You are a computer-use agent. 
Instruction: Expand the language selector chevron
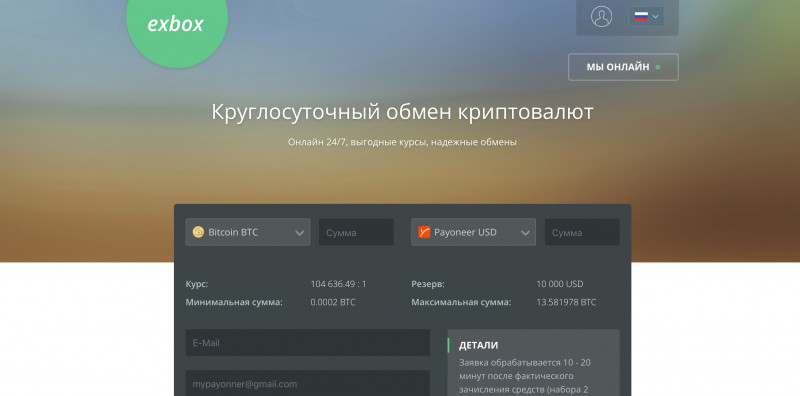click(656, 16)
